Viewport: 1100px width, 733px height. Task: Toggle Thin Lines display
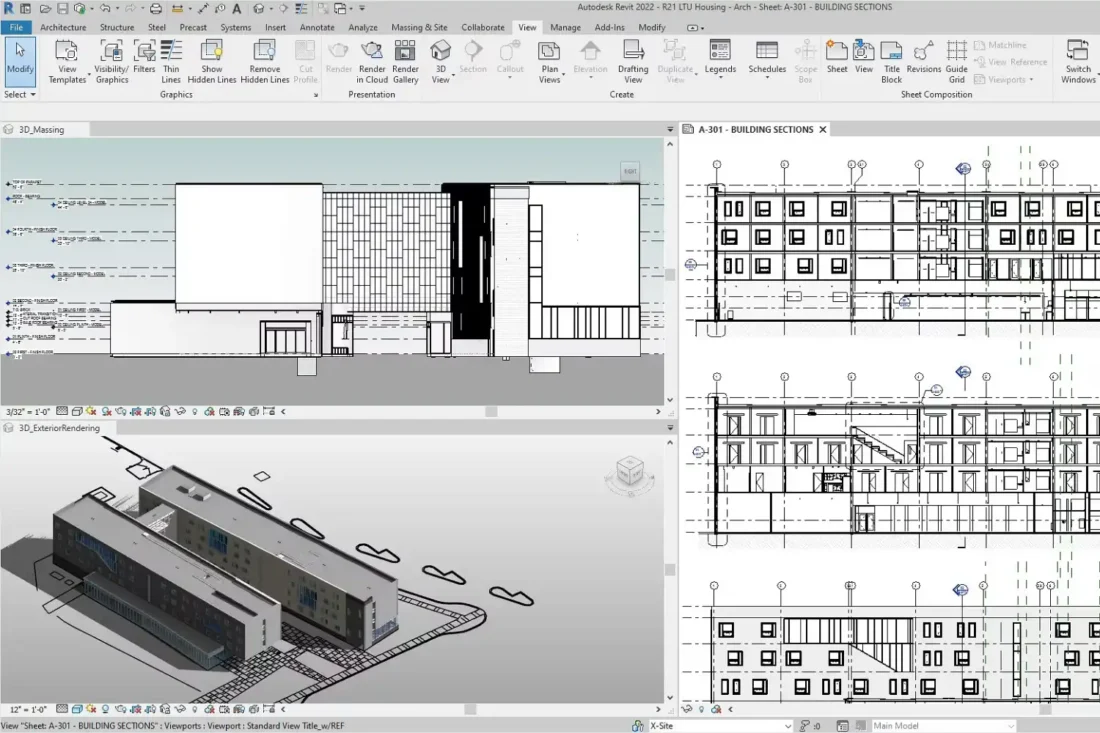170,60
